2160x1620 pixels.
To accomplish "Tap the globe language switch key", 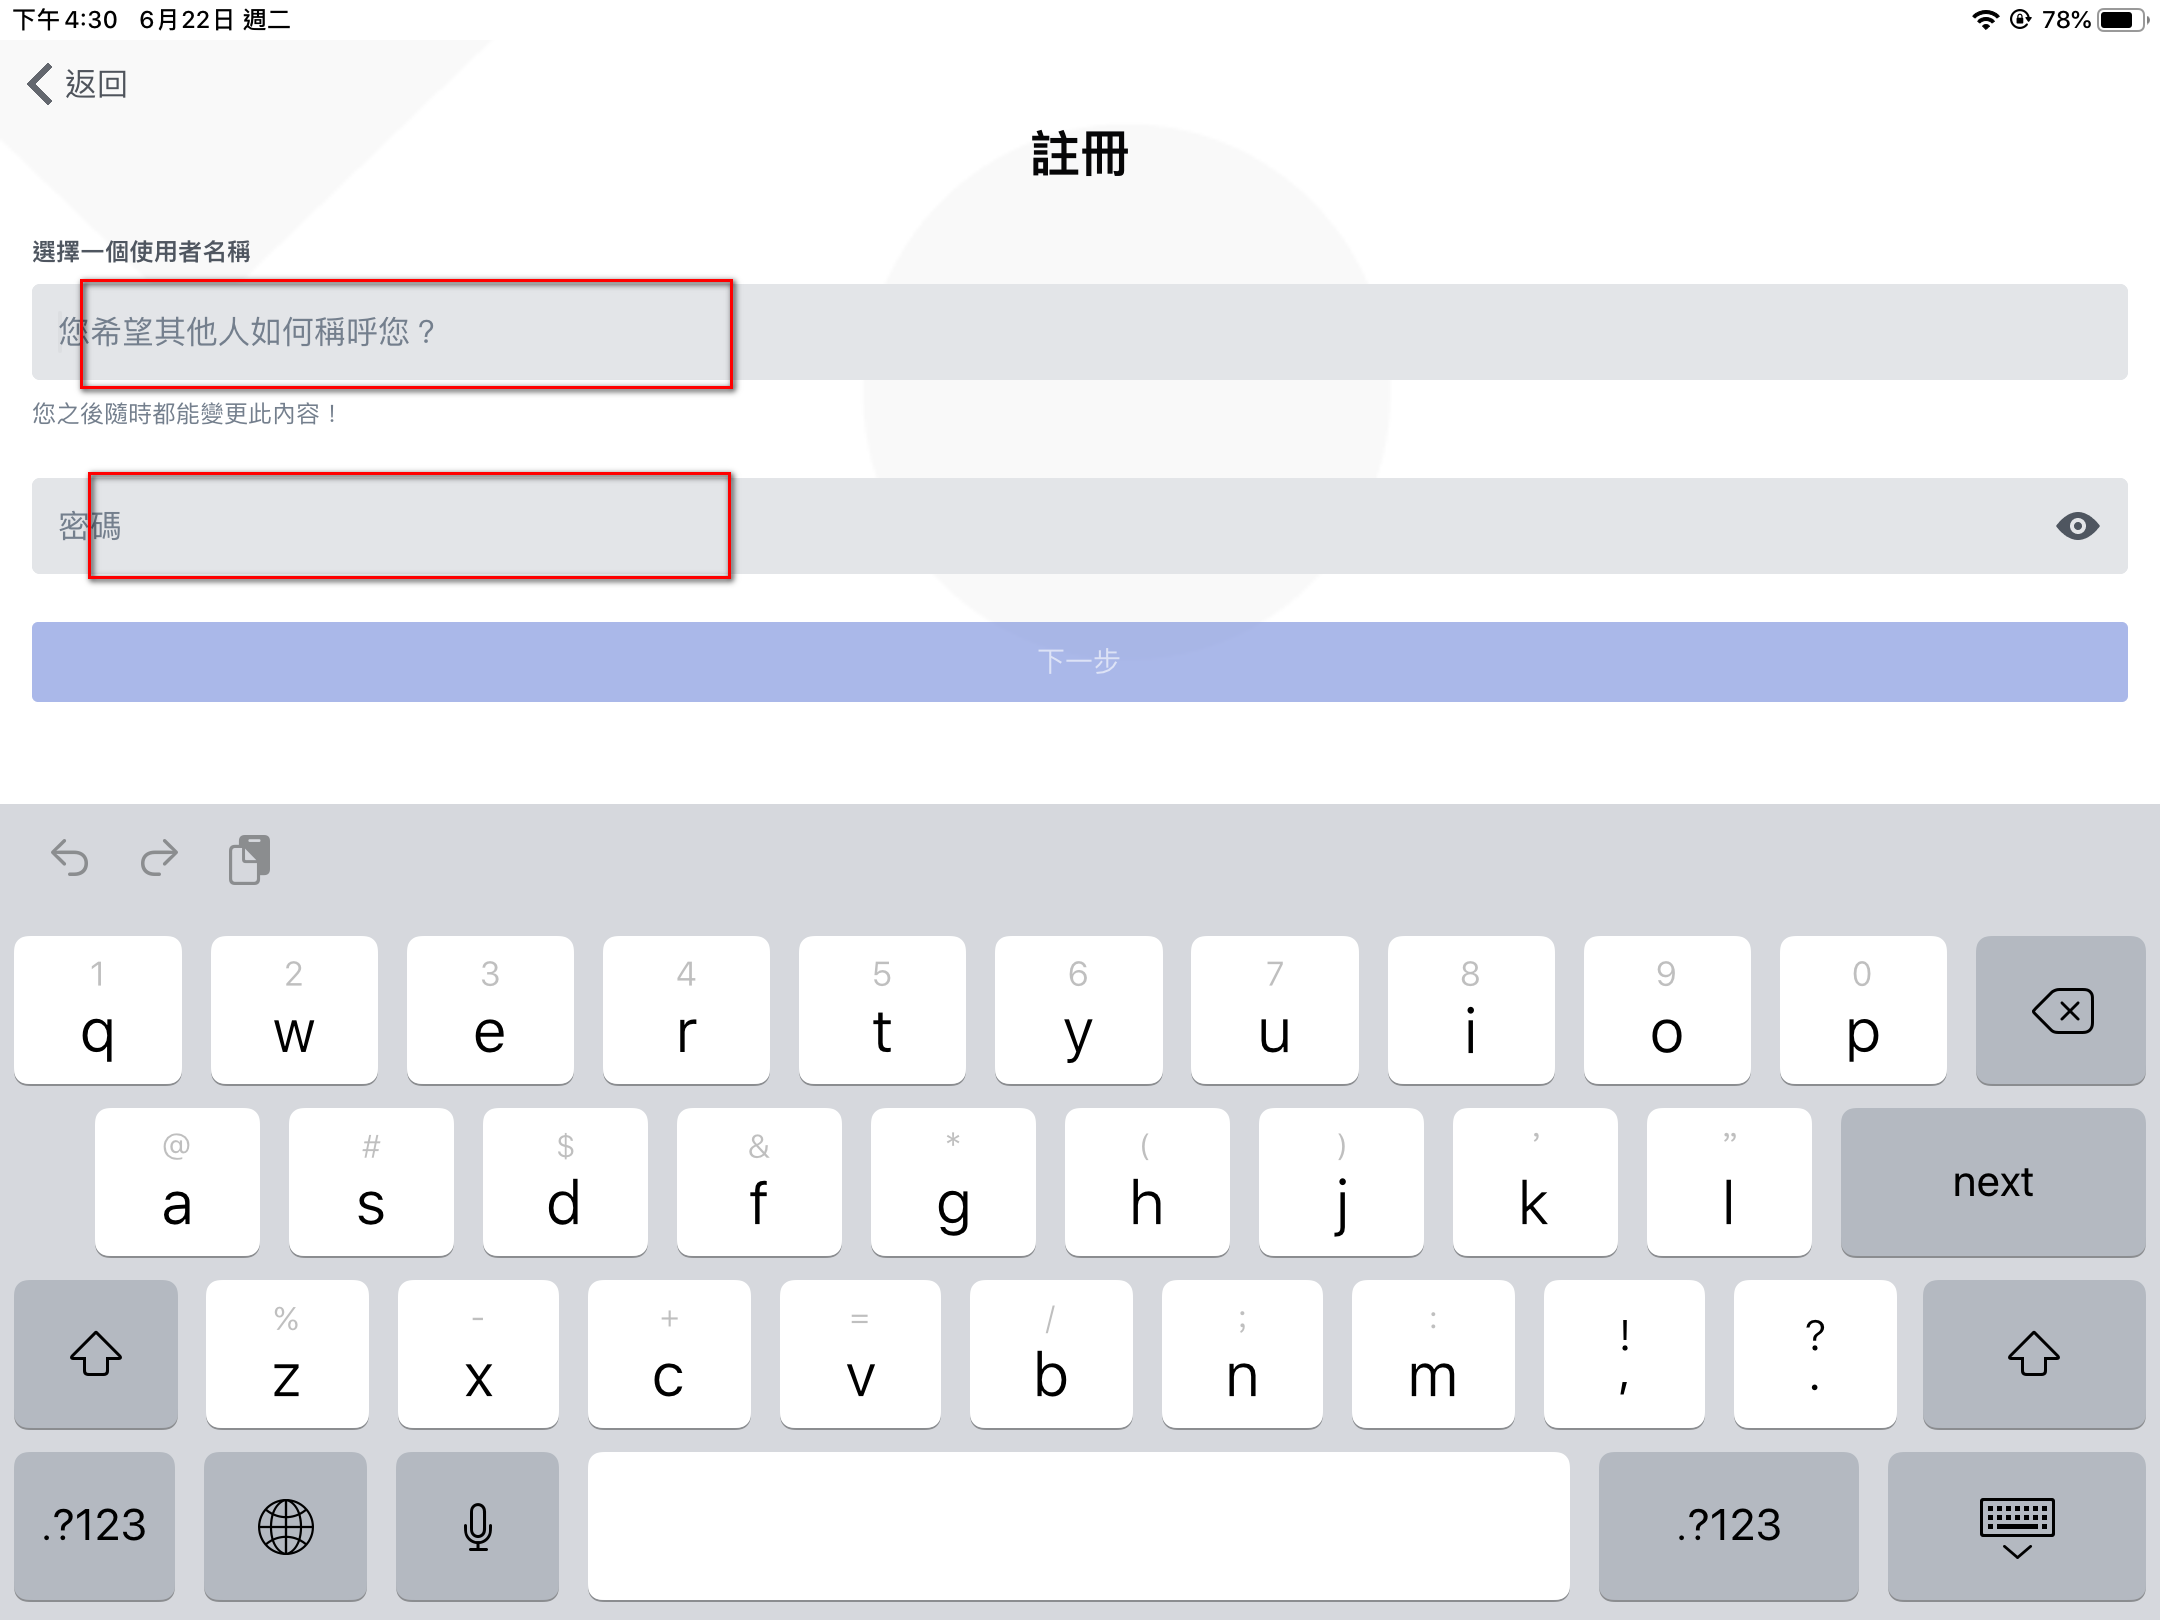I will point(286,1526).
